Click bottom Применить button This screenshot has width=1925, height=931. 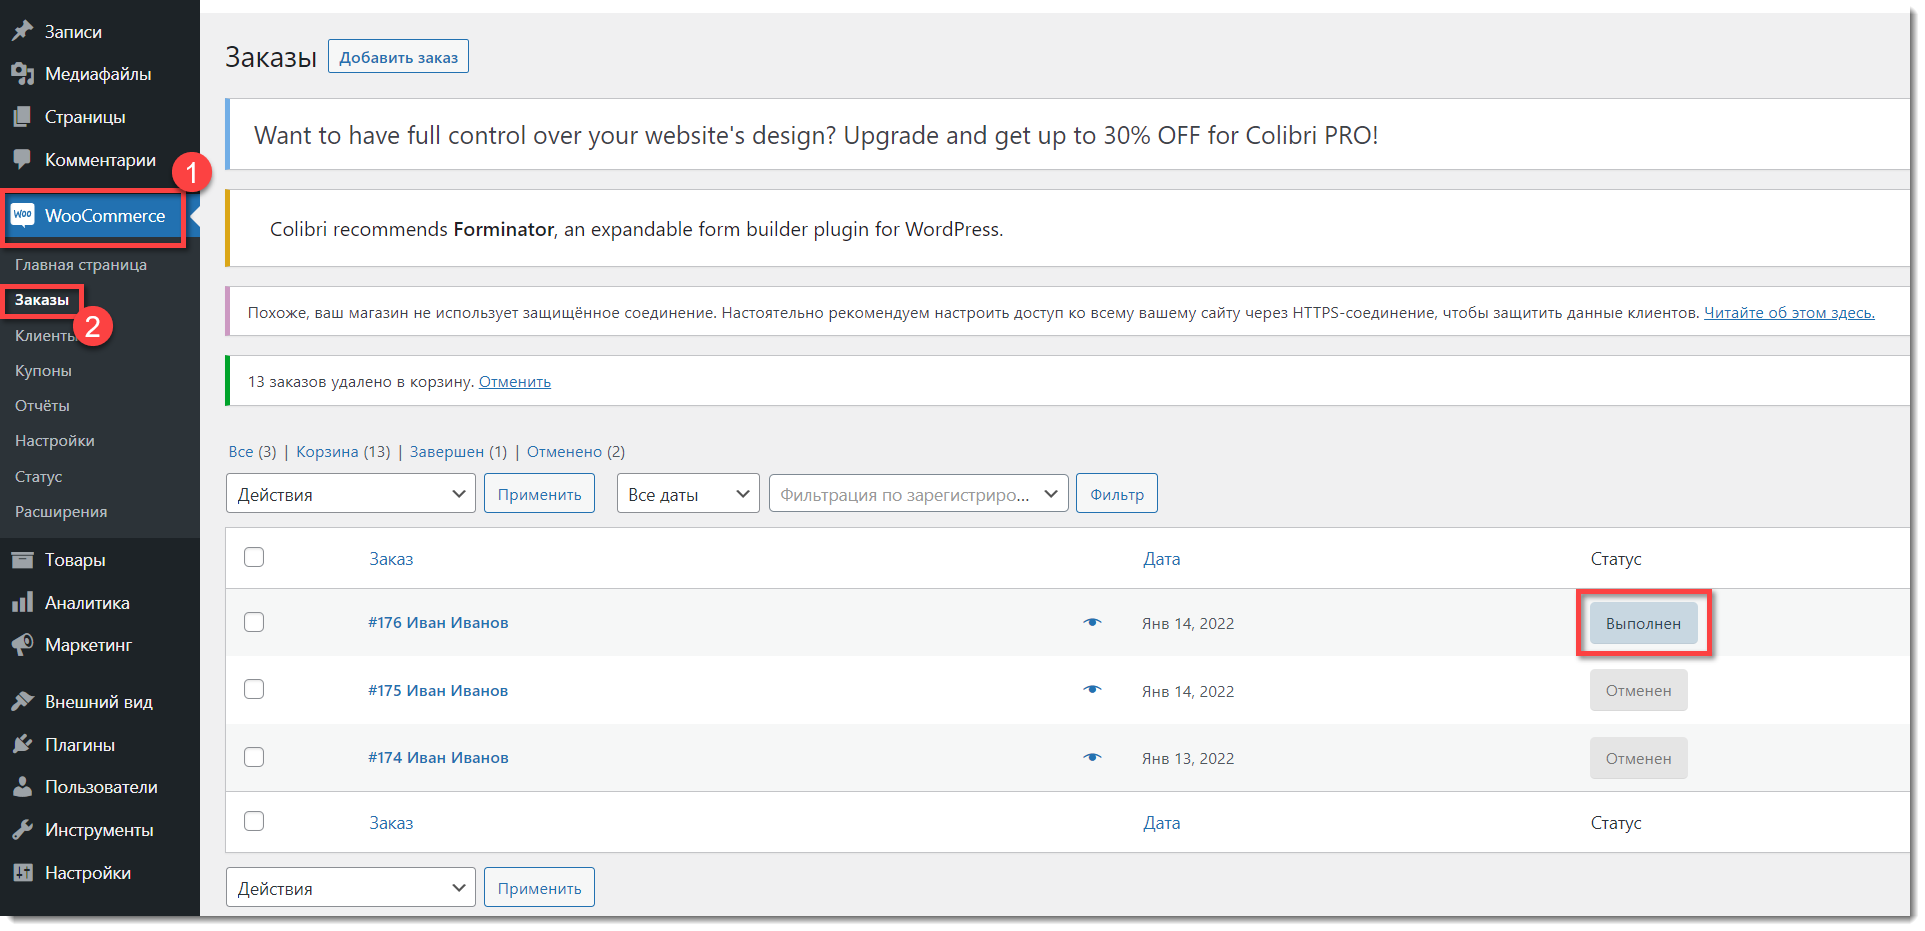coord(539,888)
